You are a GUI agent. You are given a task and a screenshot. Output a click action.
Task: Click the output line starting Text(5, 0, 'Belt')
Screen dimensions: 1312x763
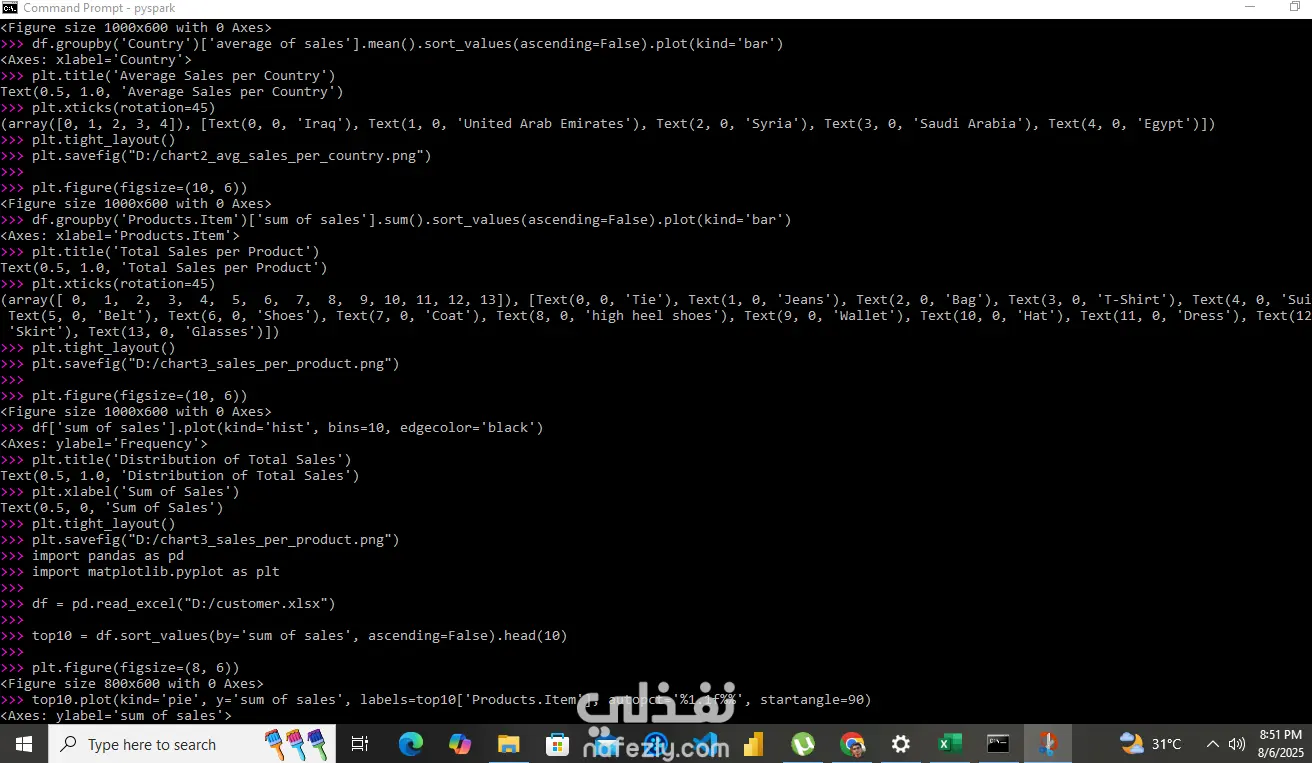click(x=660, y=315)
